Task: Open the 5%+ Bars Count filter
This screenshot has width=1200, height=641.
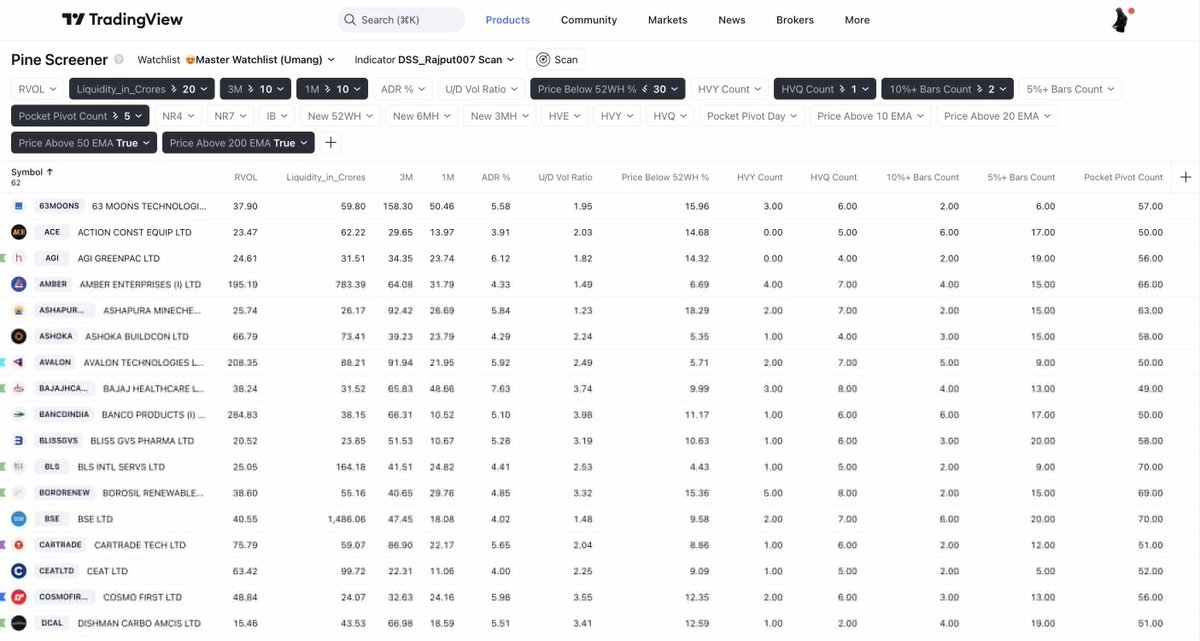Action: (x=1070, y=89)
